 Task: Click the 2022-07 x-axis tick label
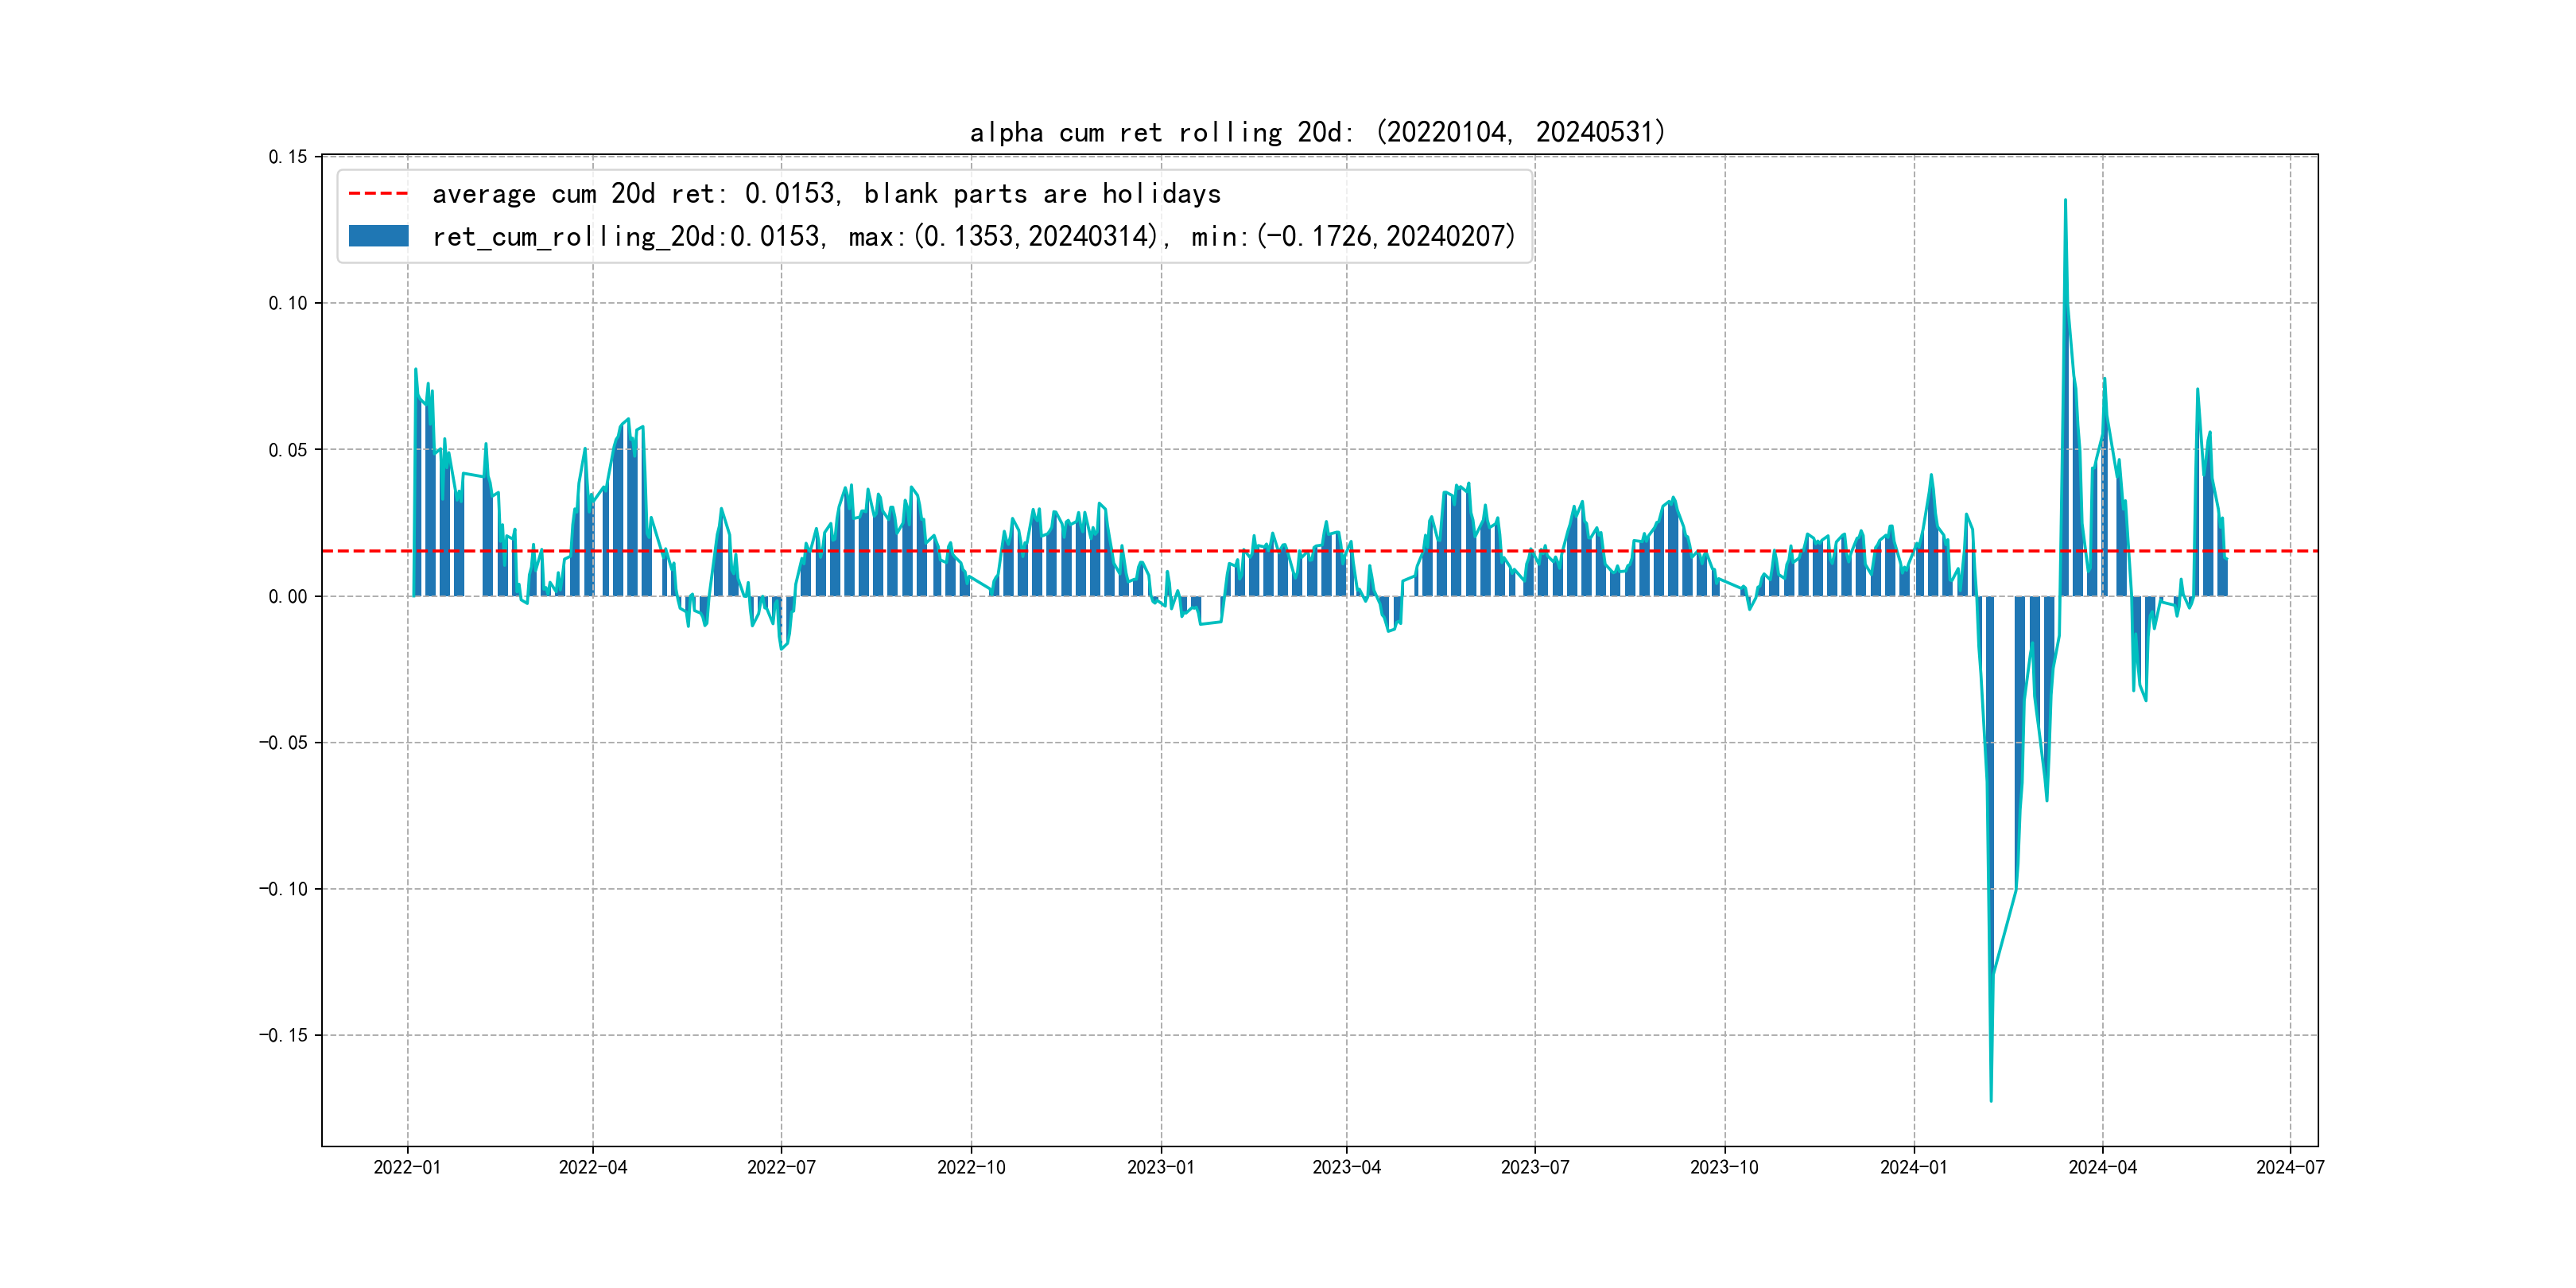click(x=781, y=1167)
